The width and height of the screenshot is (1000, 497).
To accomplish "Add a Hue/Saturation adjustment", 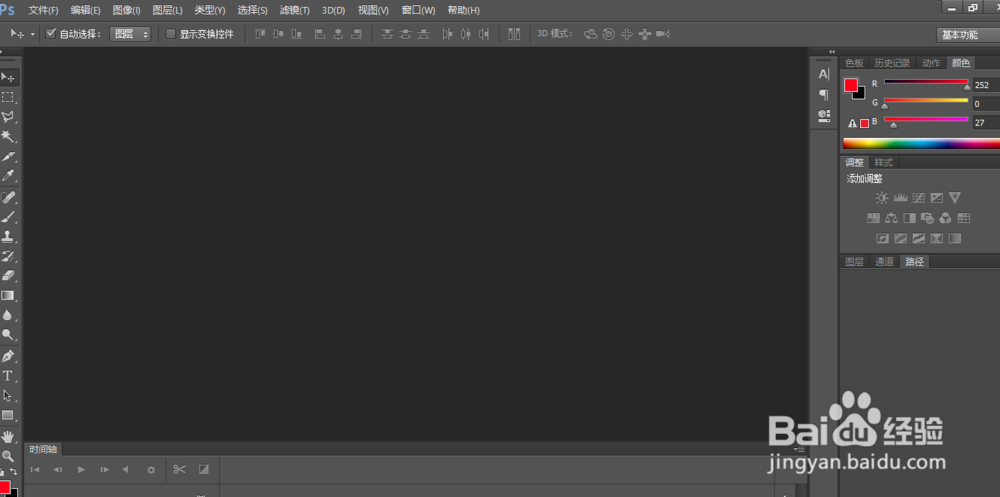I will pyautogui.click(x=873, y=218).
